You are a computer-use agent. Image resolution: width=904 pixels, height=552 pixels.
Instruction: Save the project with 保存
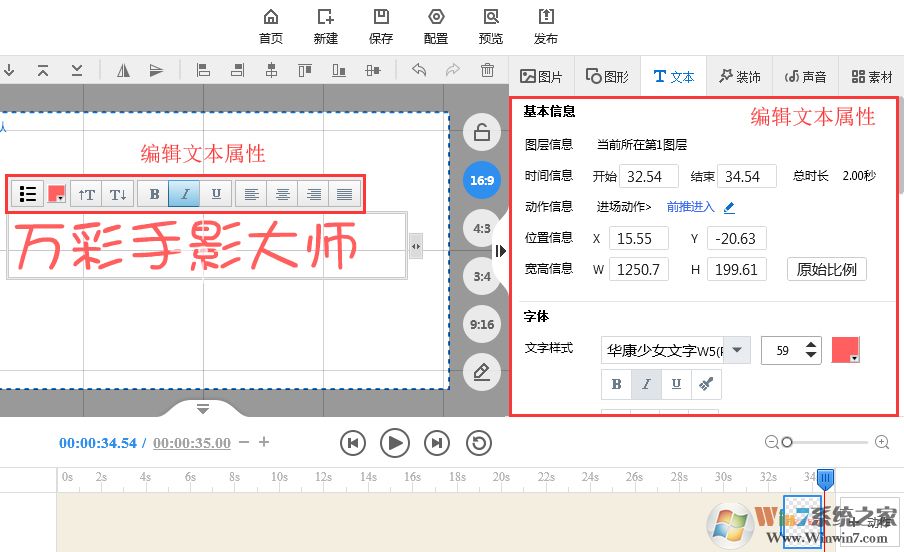[x=381, y=26]
